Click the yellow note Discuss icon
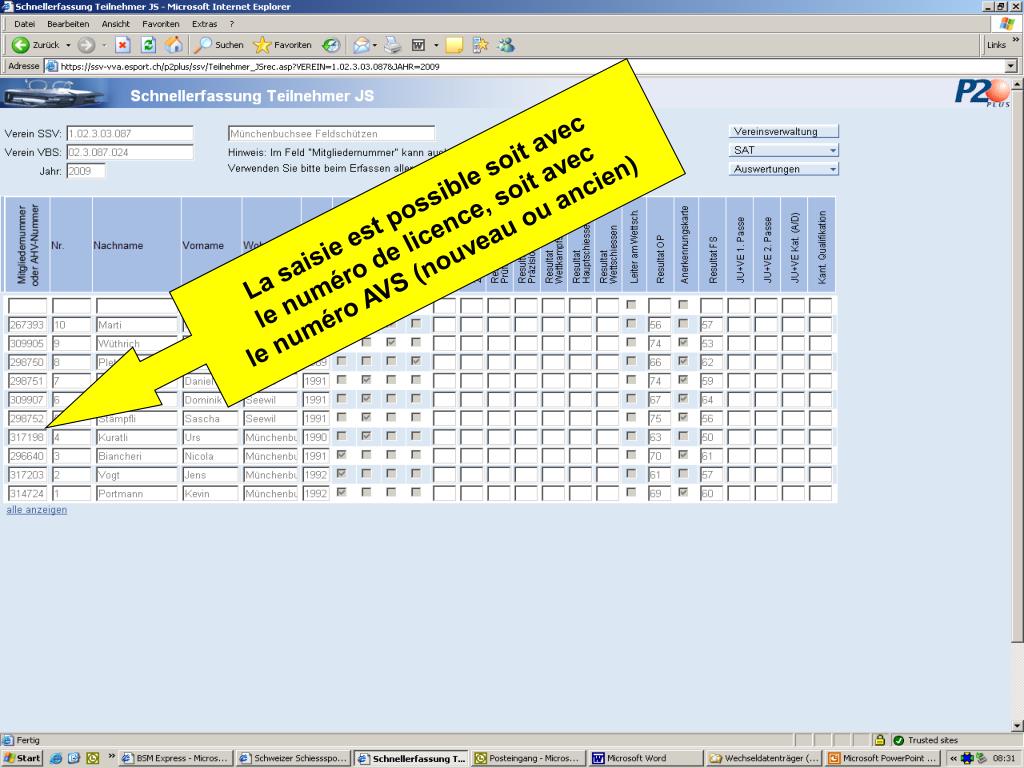Viewport: 1024px width, 768px height. 454,45
